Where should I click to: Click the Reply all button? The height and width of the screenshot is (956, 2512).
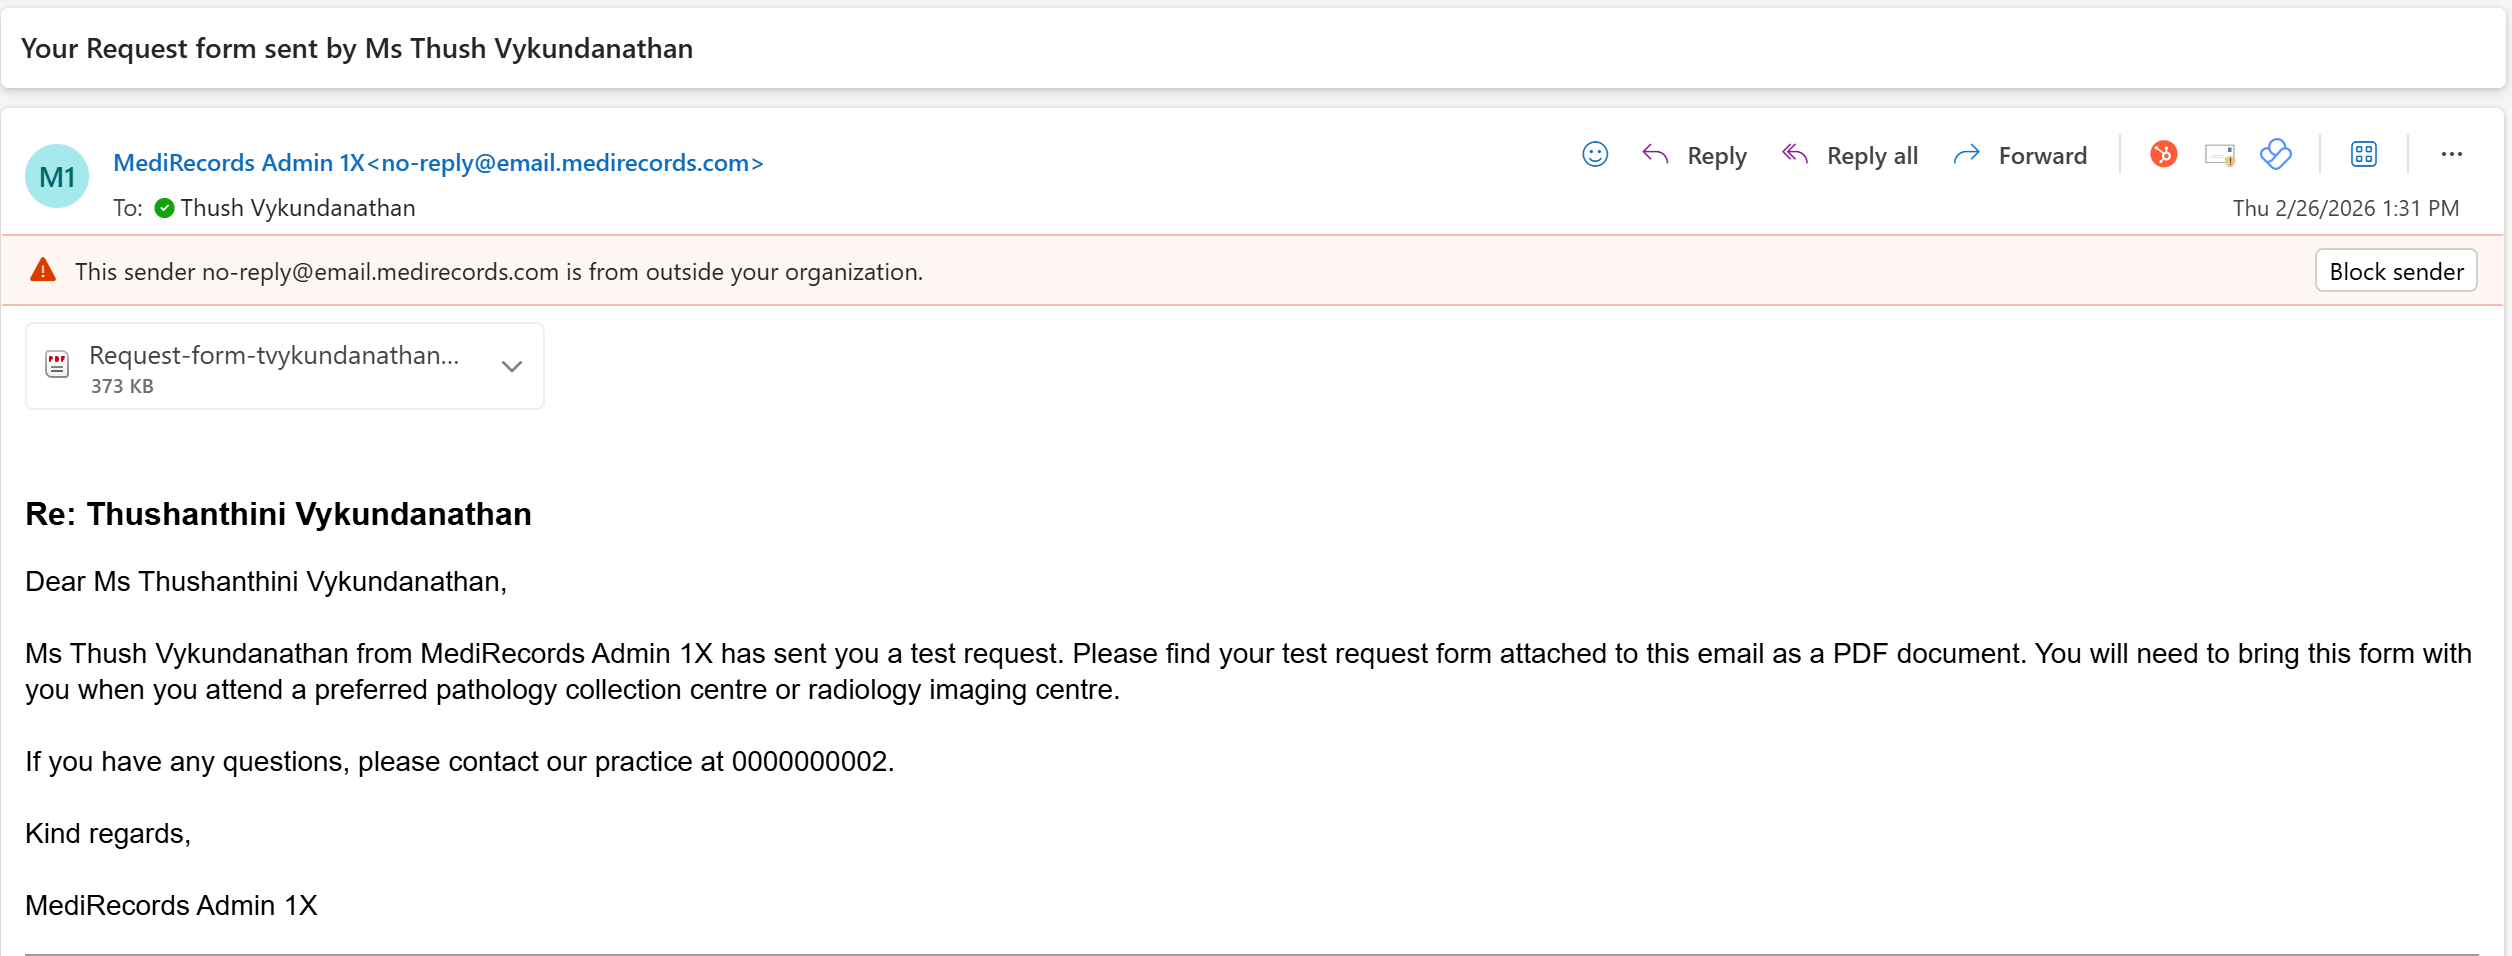(1849, 156)
